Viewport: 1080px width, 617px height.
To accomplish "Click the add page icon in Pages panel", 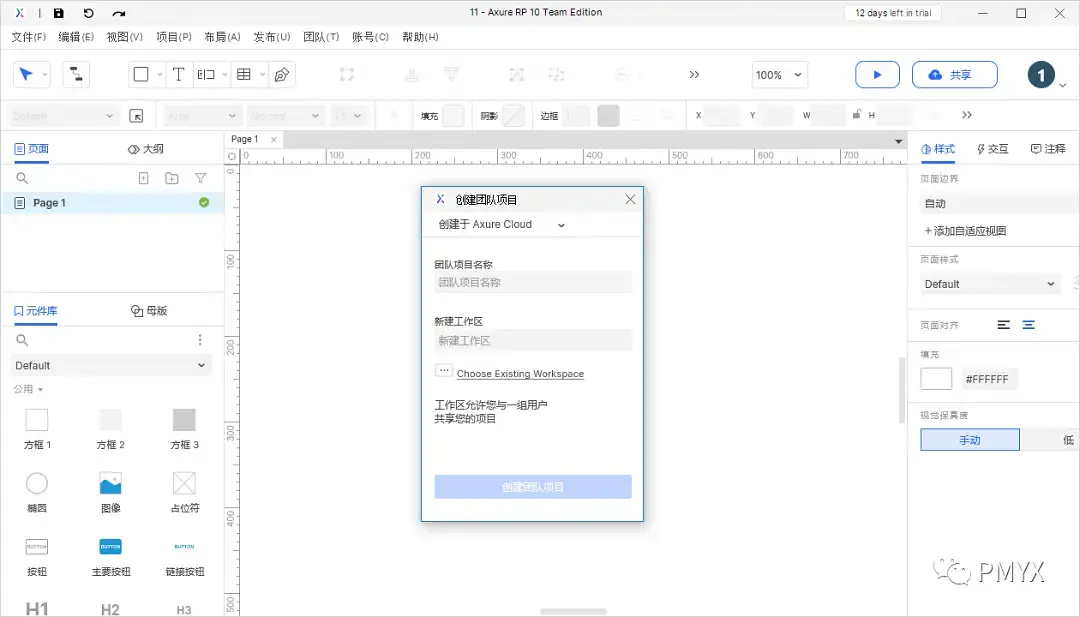I will pos(143,177).
